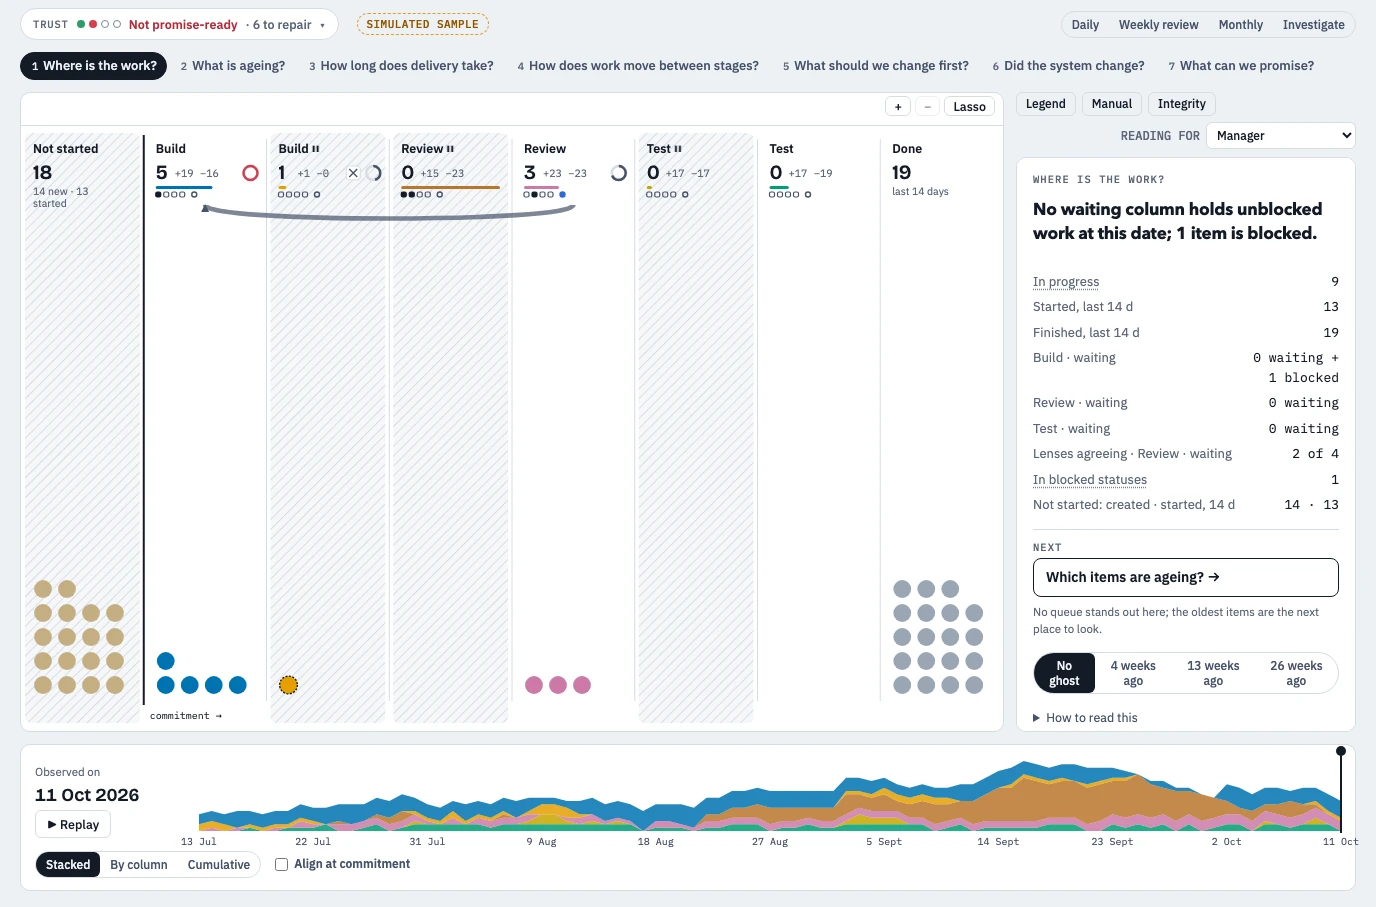Click the Manual button
Viewport: 1376px width, 907px height.
click(1112, 104)
